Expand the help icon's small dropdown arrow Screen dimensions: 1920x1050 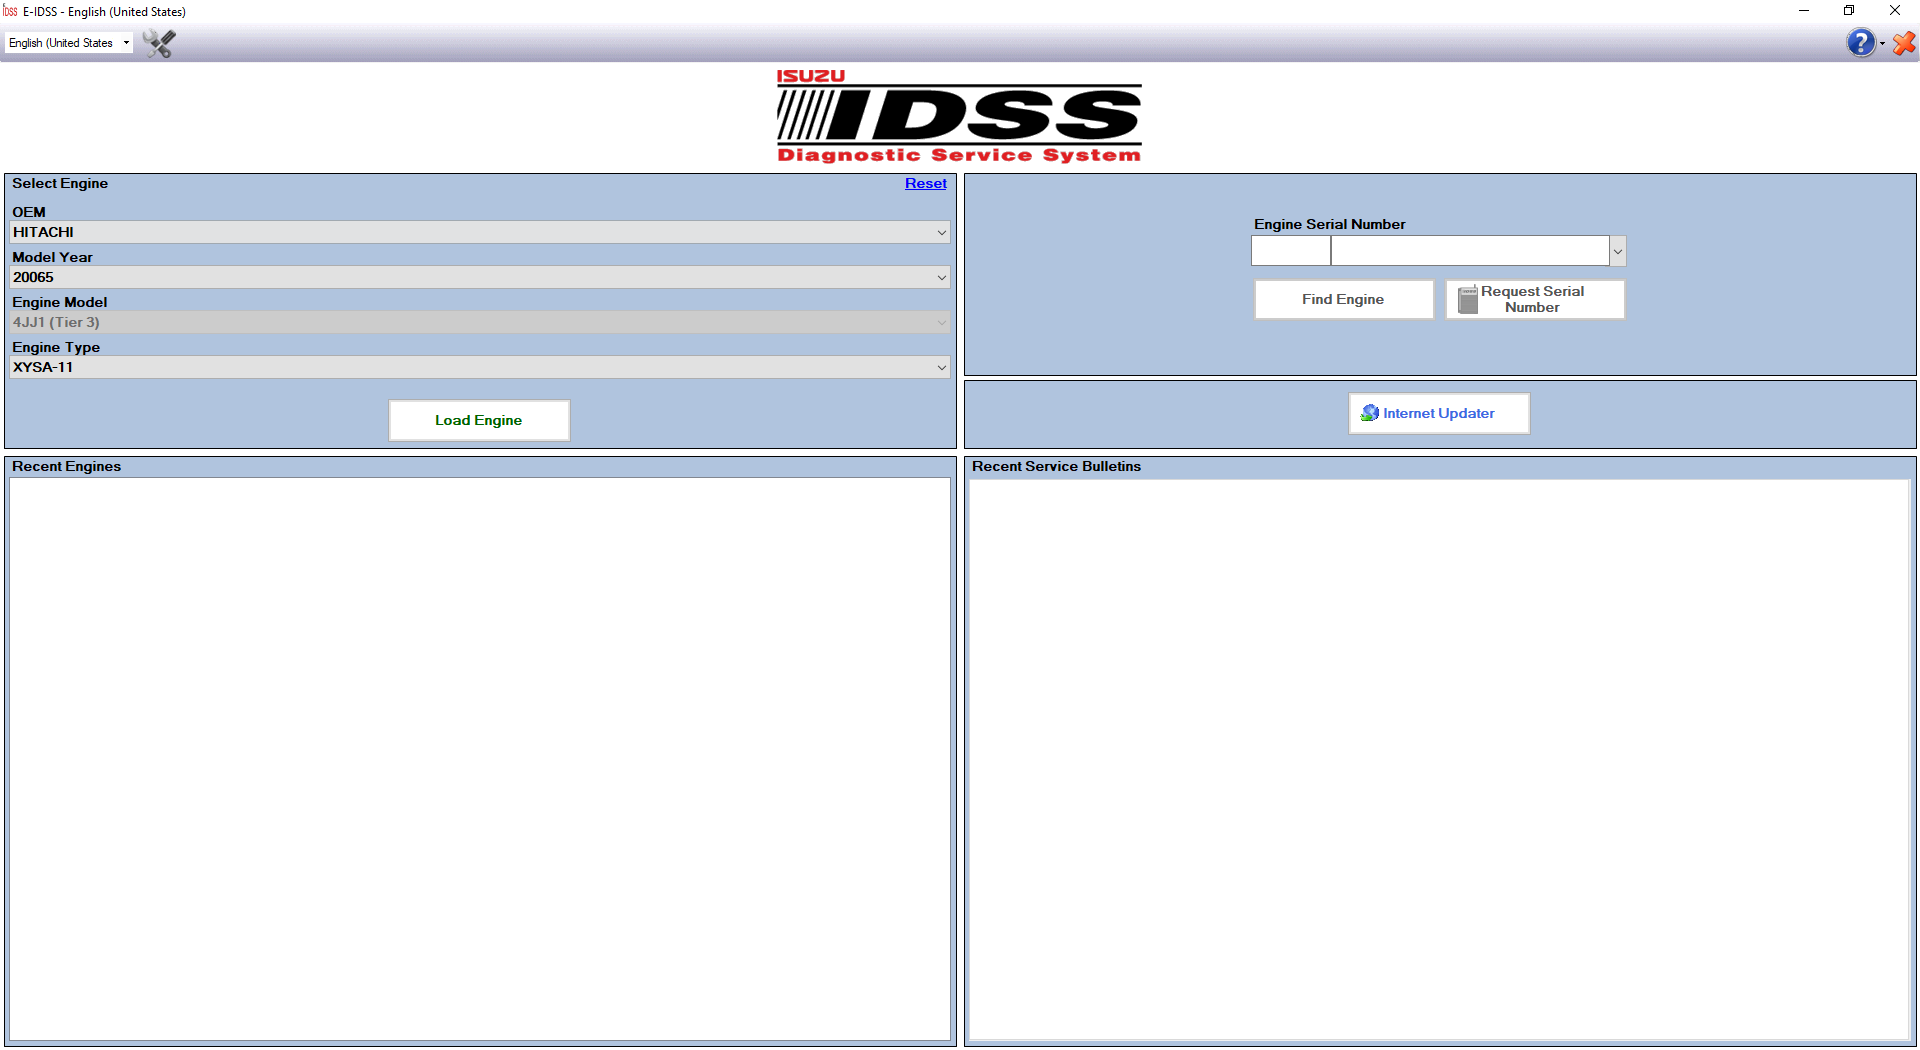[1882, 44]
